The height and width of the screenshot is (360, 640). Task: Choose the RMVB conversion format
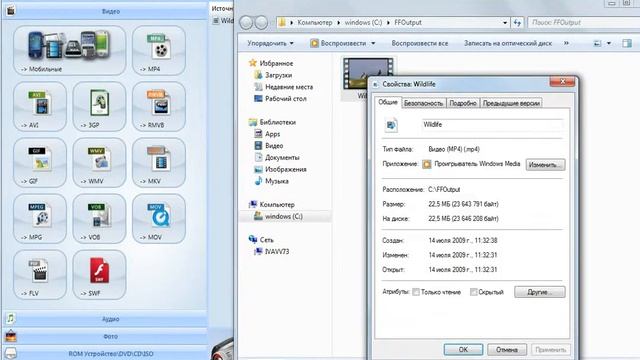[x=159, y=106]
